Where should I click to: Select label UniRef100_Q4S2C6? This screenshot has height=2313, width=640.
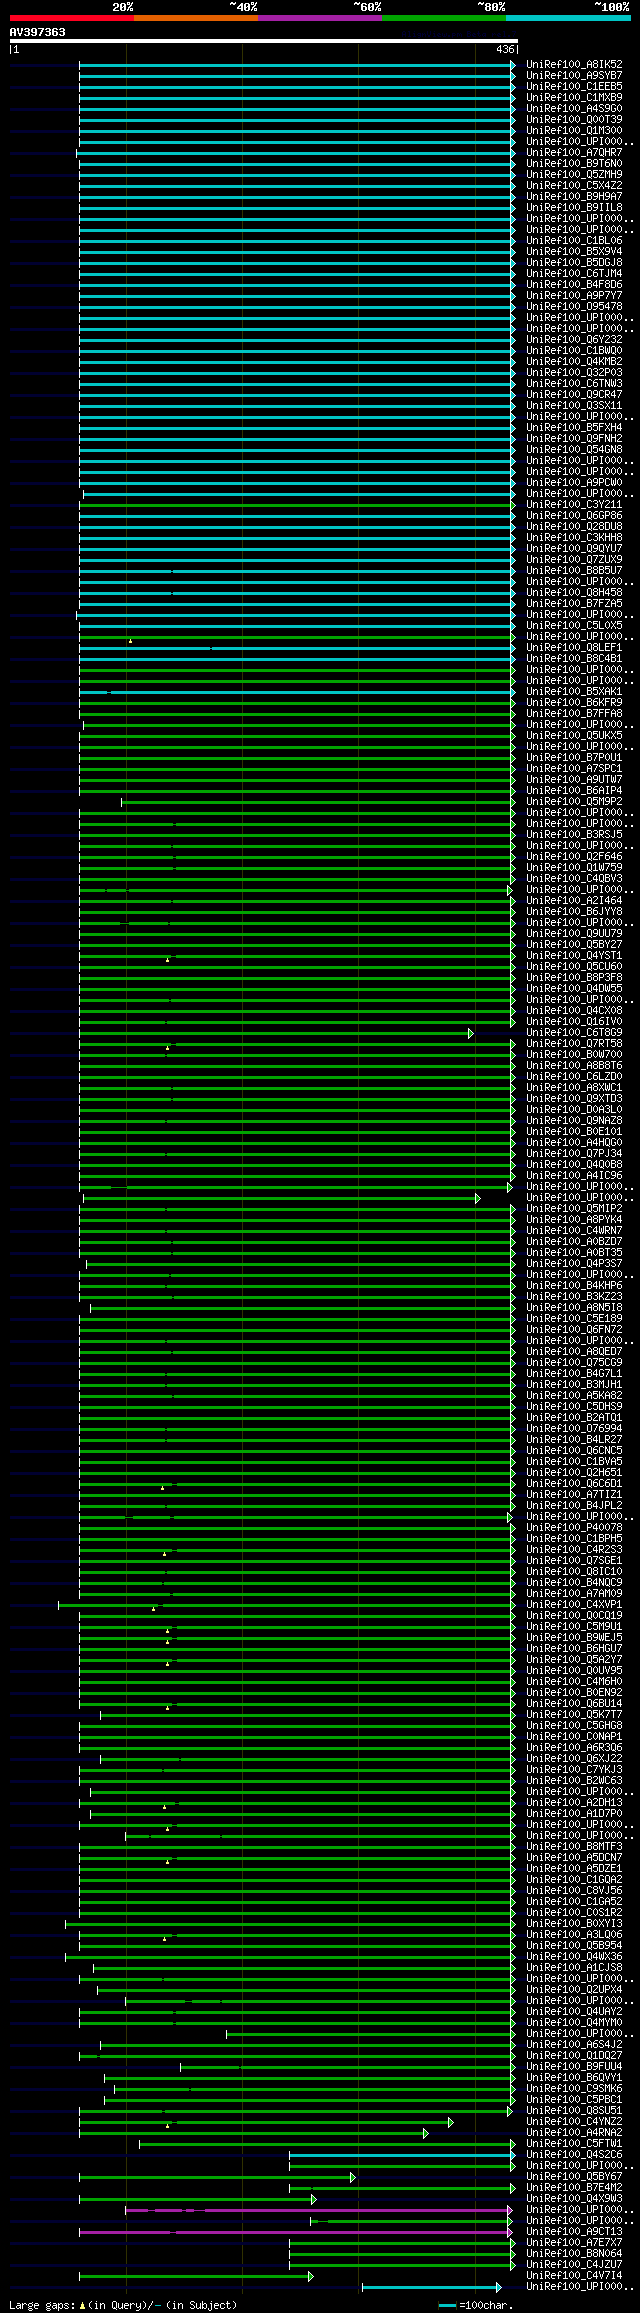tap(574, 2155)
